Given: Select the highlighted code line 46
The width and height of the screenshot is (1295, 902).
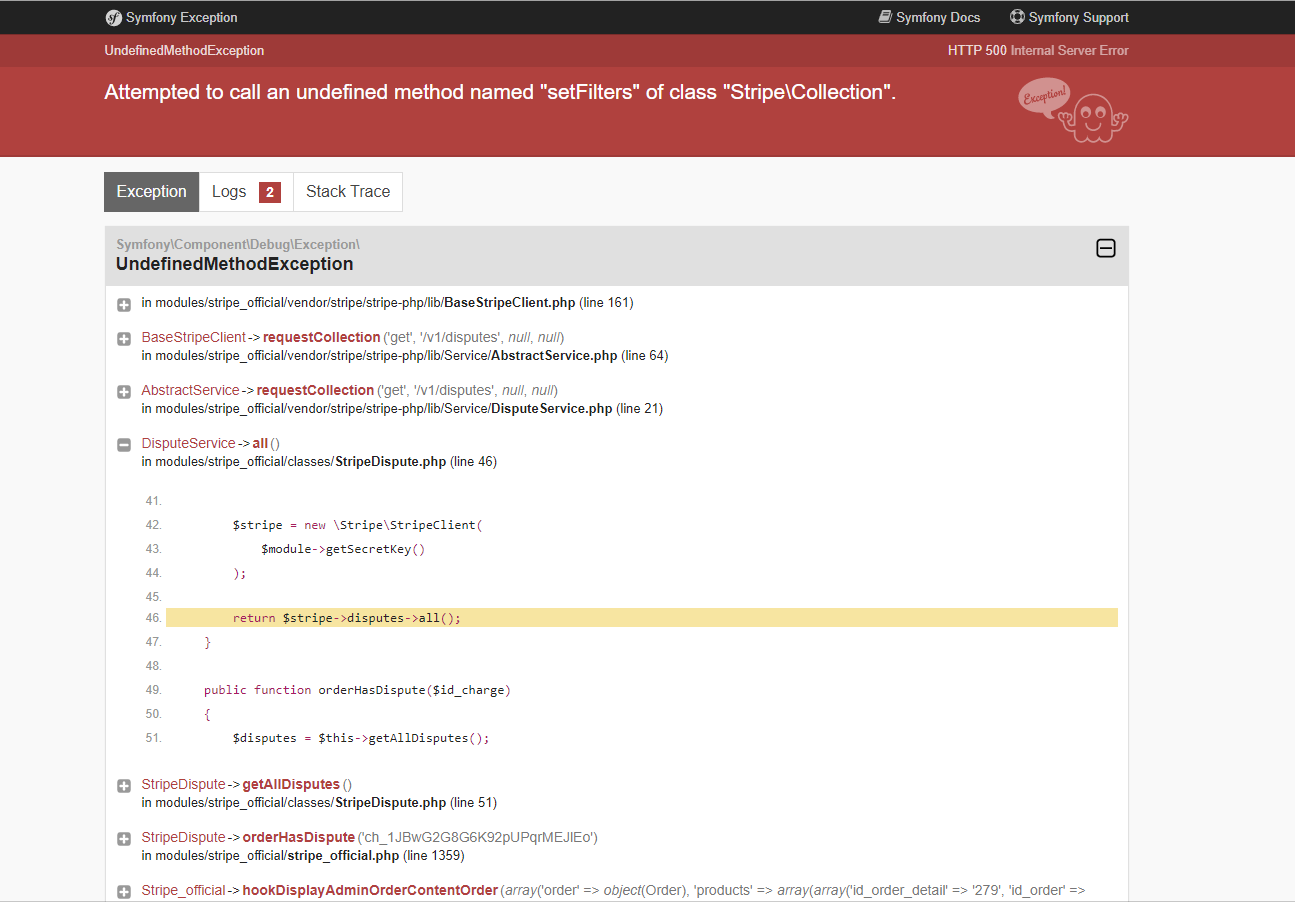Looking at the screenshot, I should (642, 618).
